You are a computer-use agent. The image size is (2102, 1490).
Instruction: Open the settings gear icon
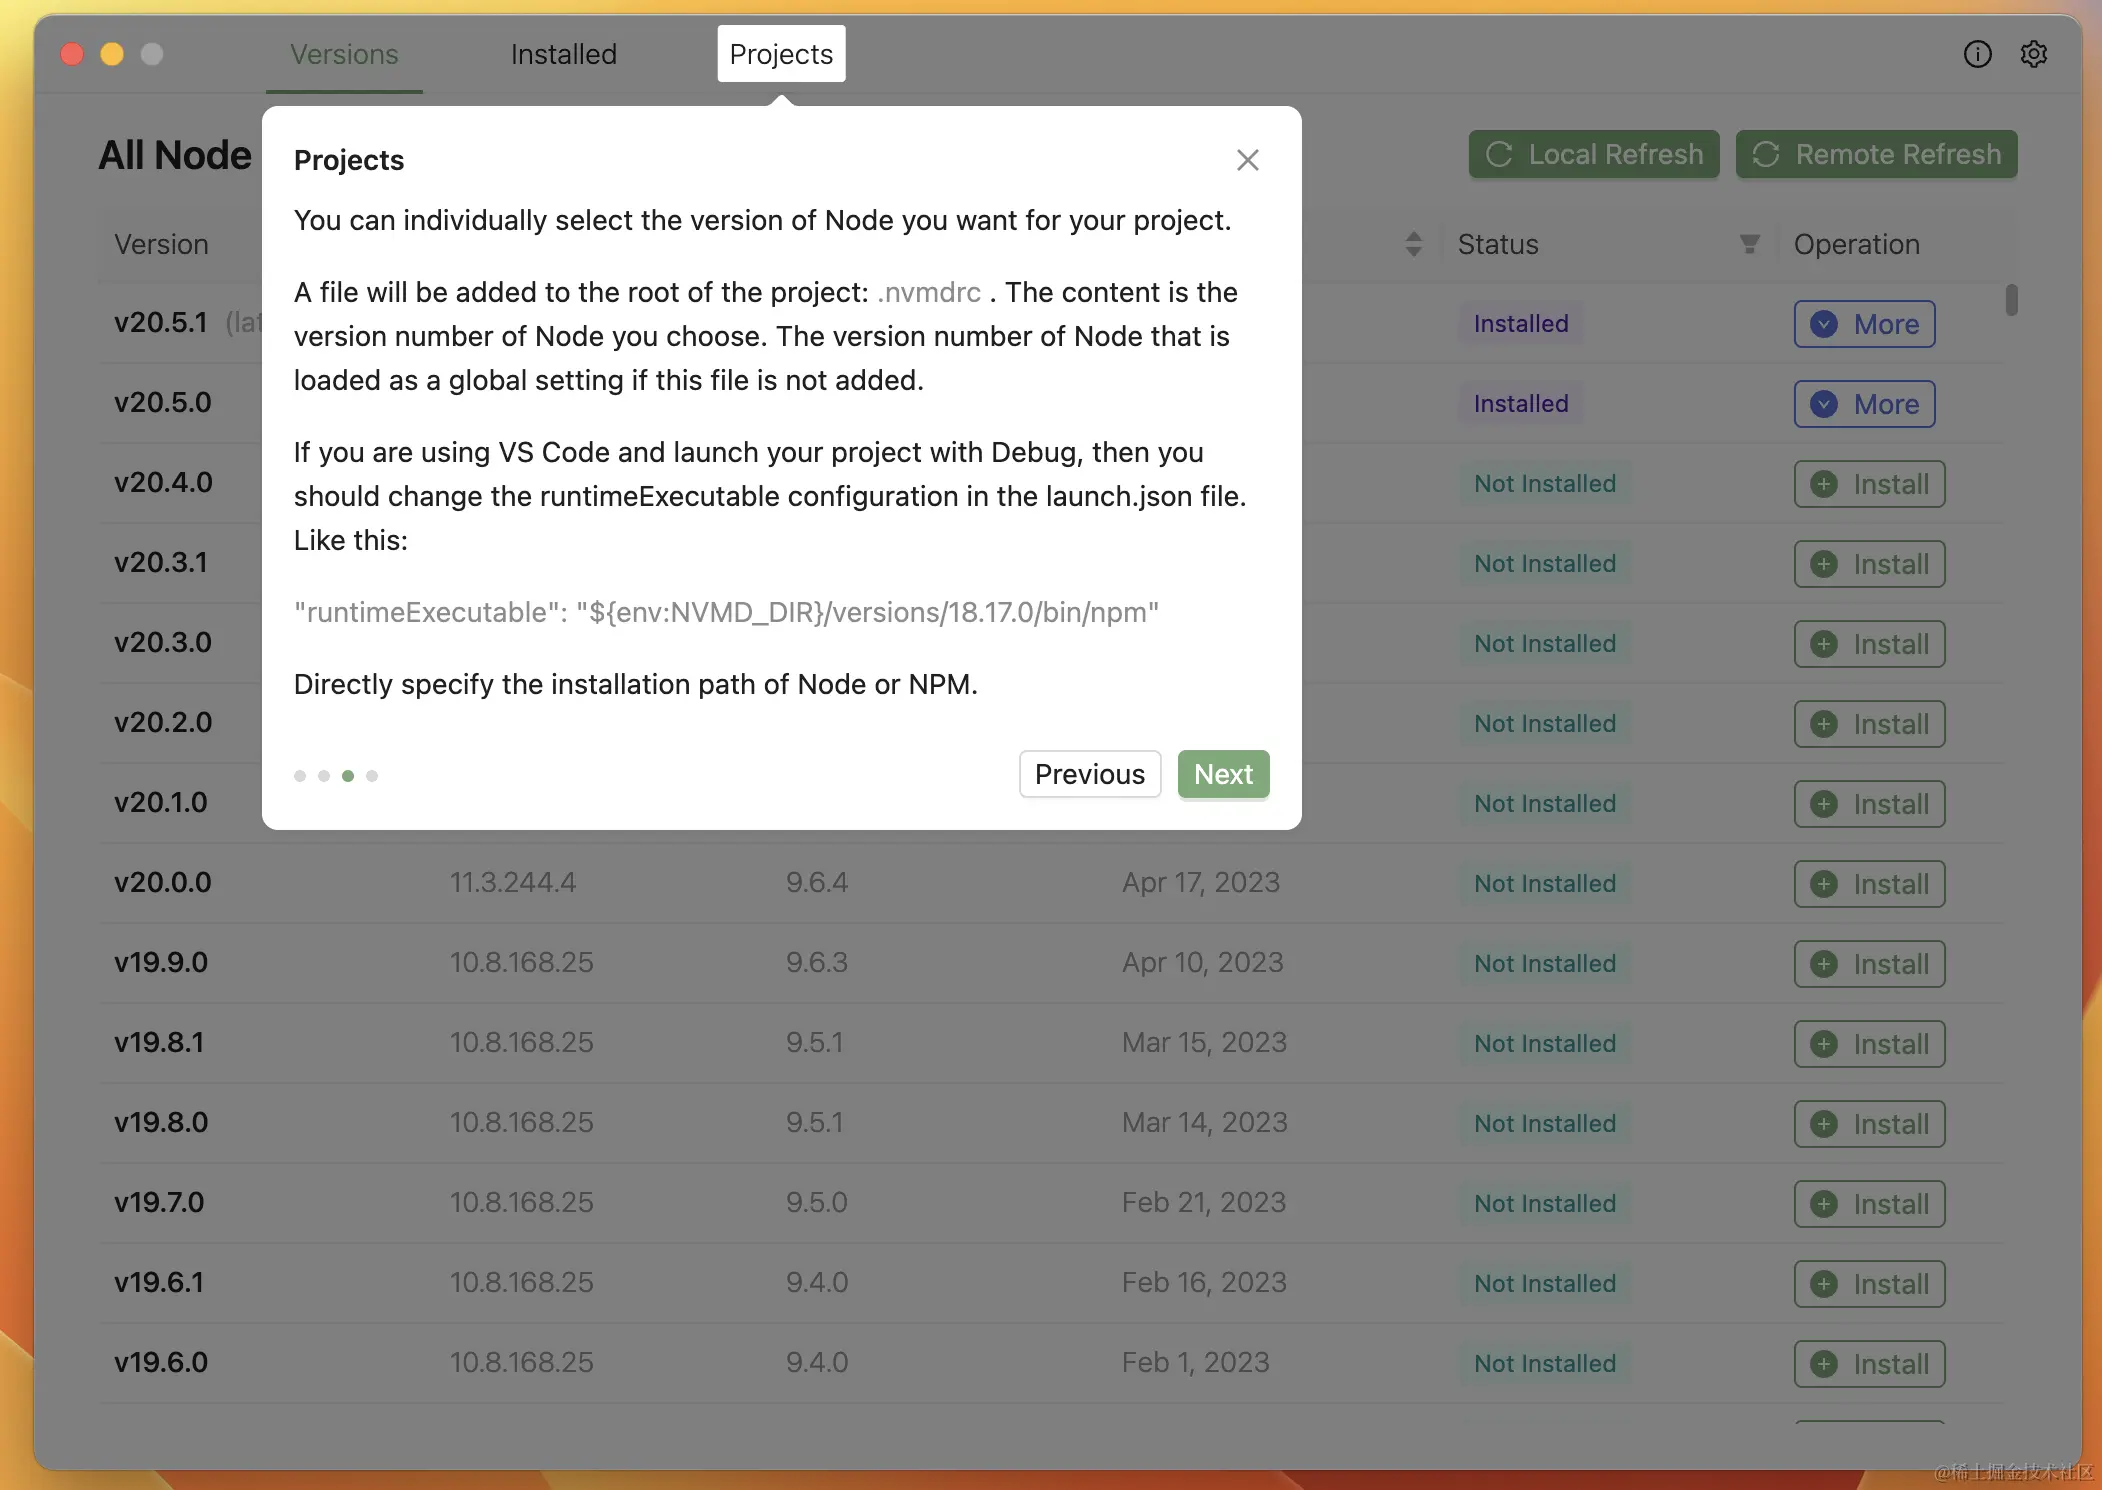(x=2033, y=54)
